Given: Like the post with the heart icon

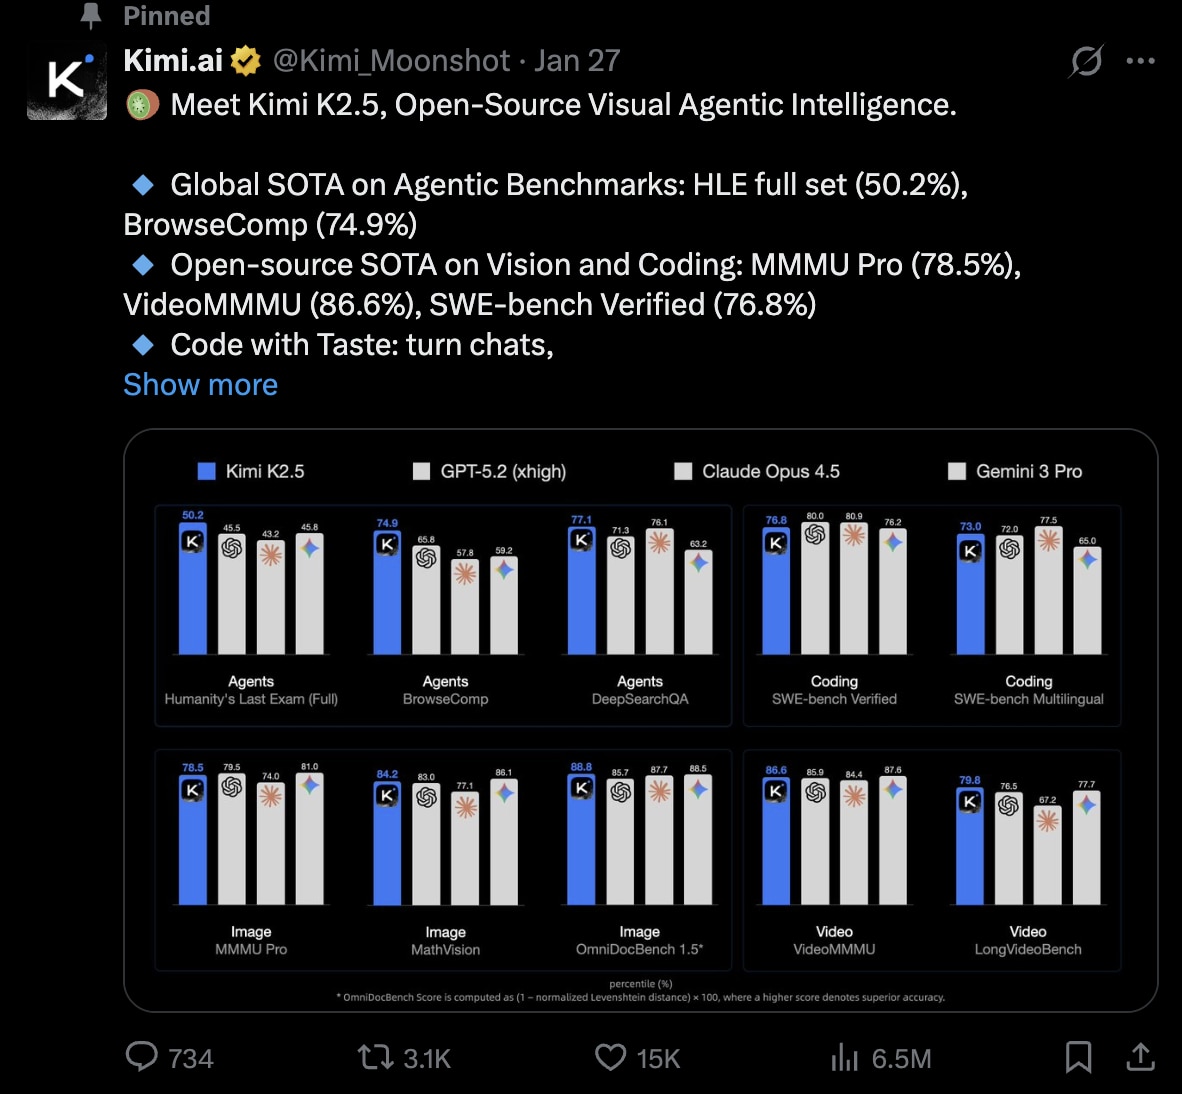Looking at the screenshot, I should point(610,1057).
